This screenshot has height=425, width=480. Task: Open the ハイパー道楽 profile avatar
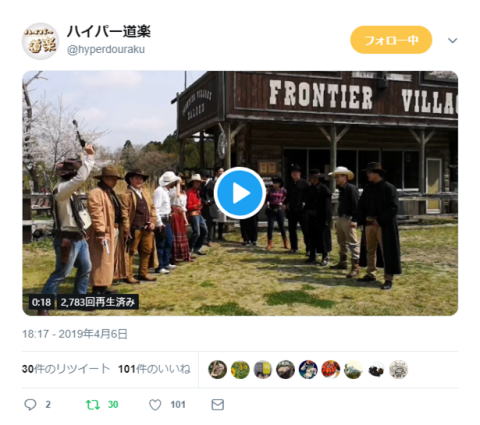click(40, 41)
